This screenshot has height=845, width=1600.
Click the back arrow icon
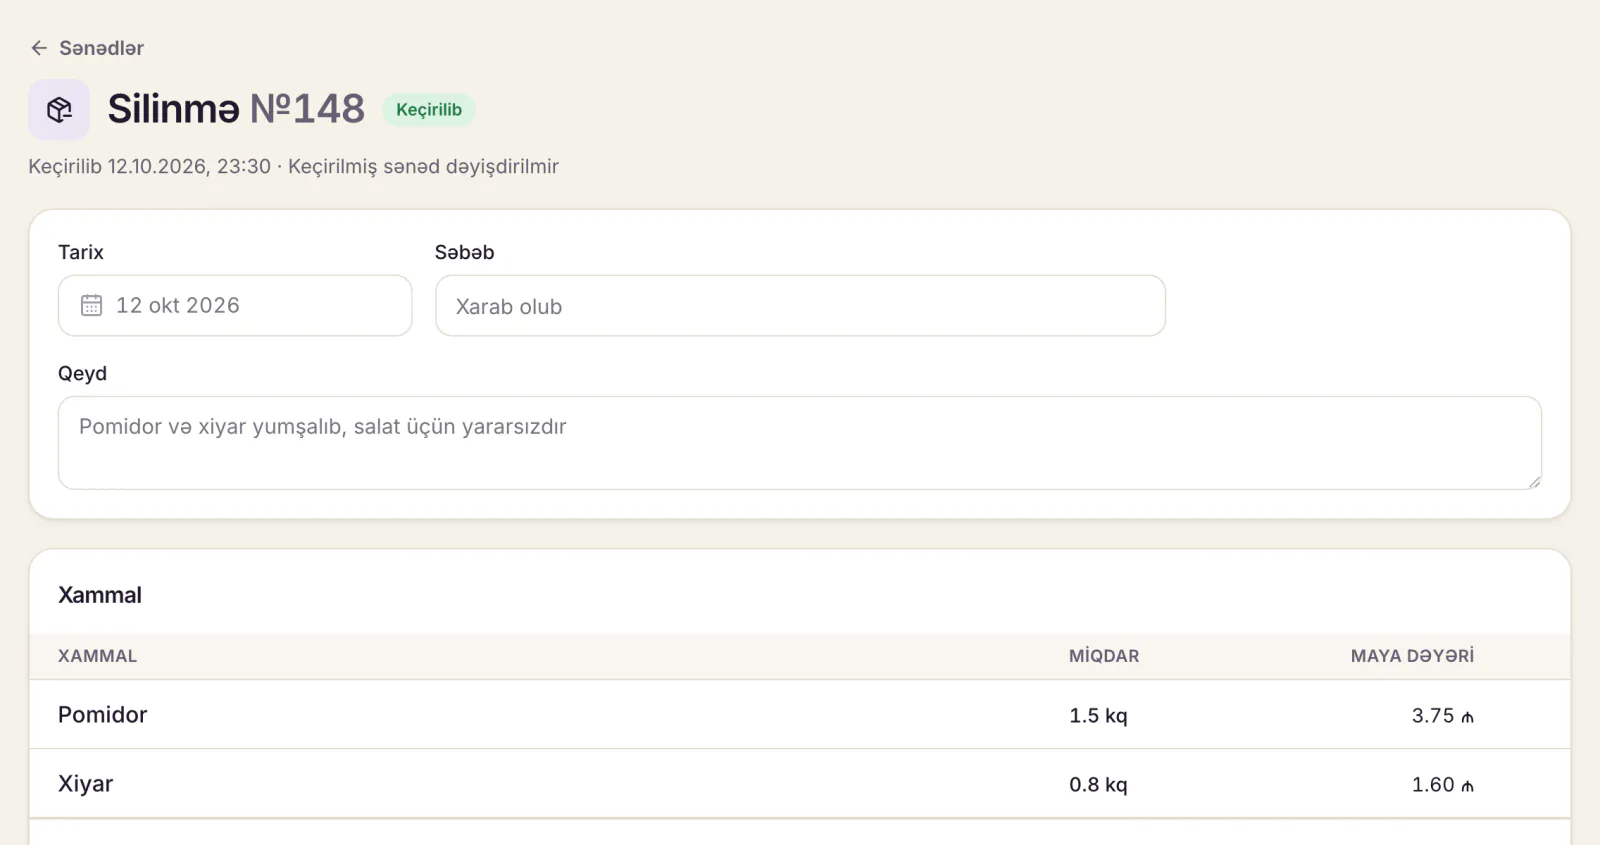39,48
